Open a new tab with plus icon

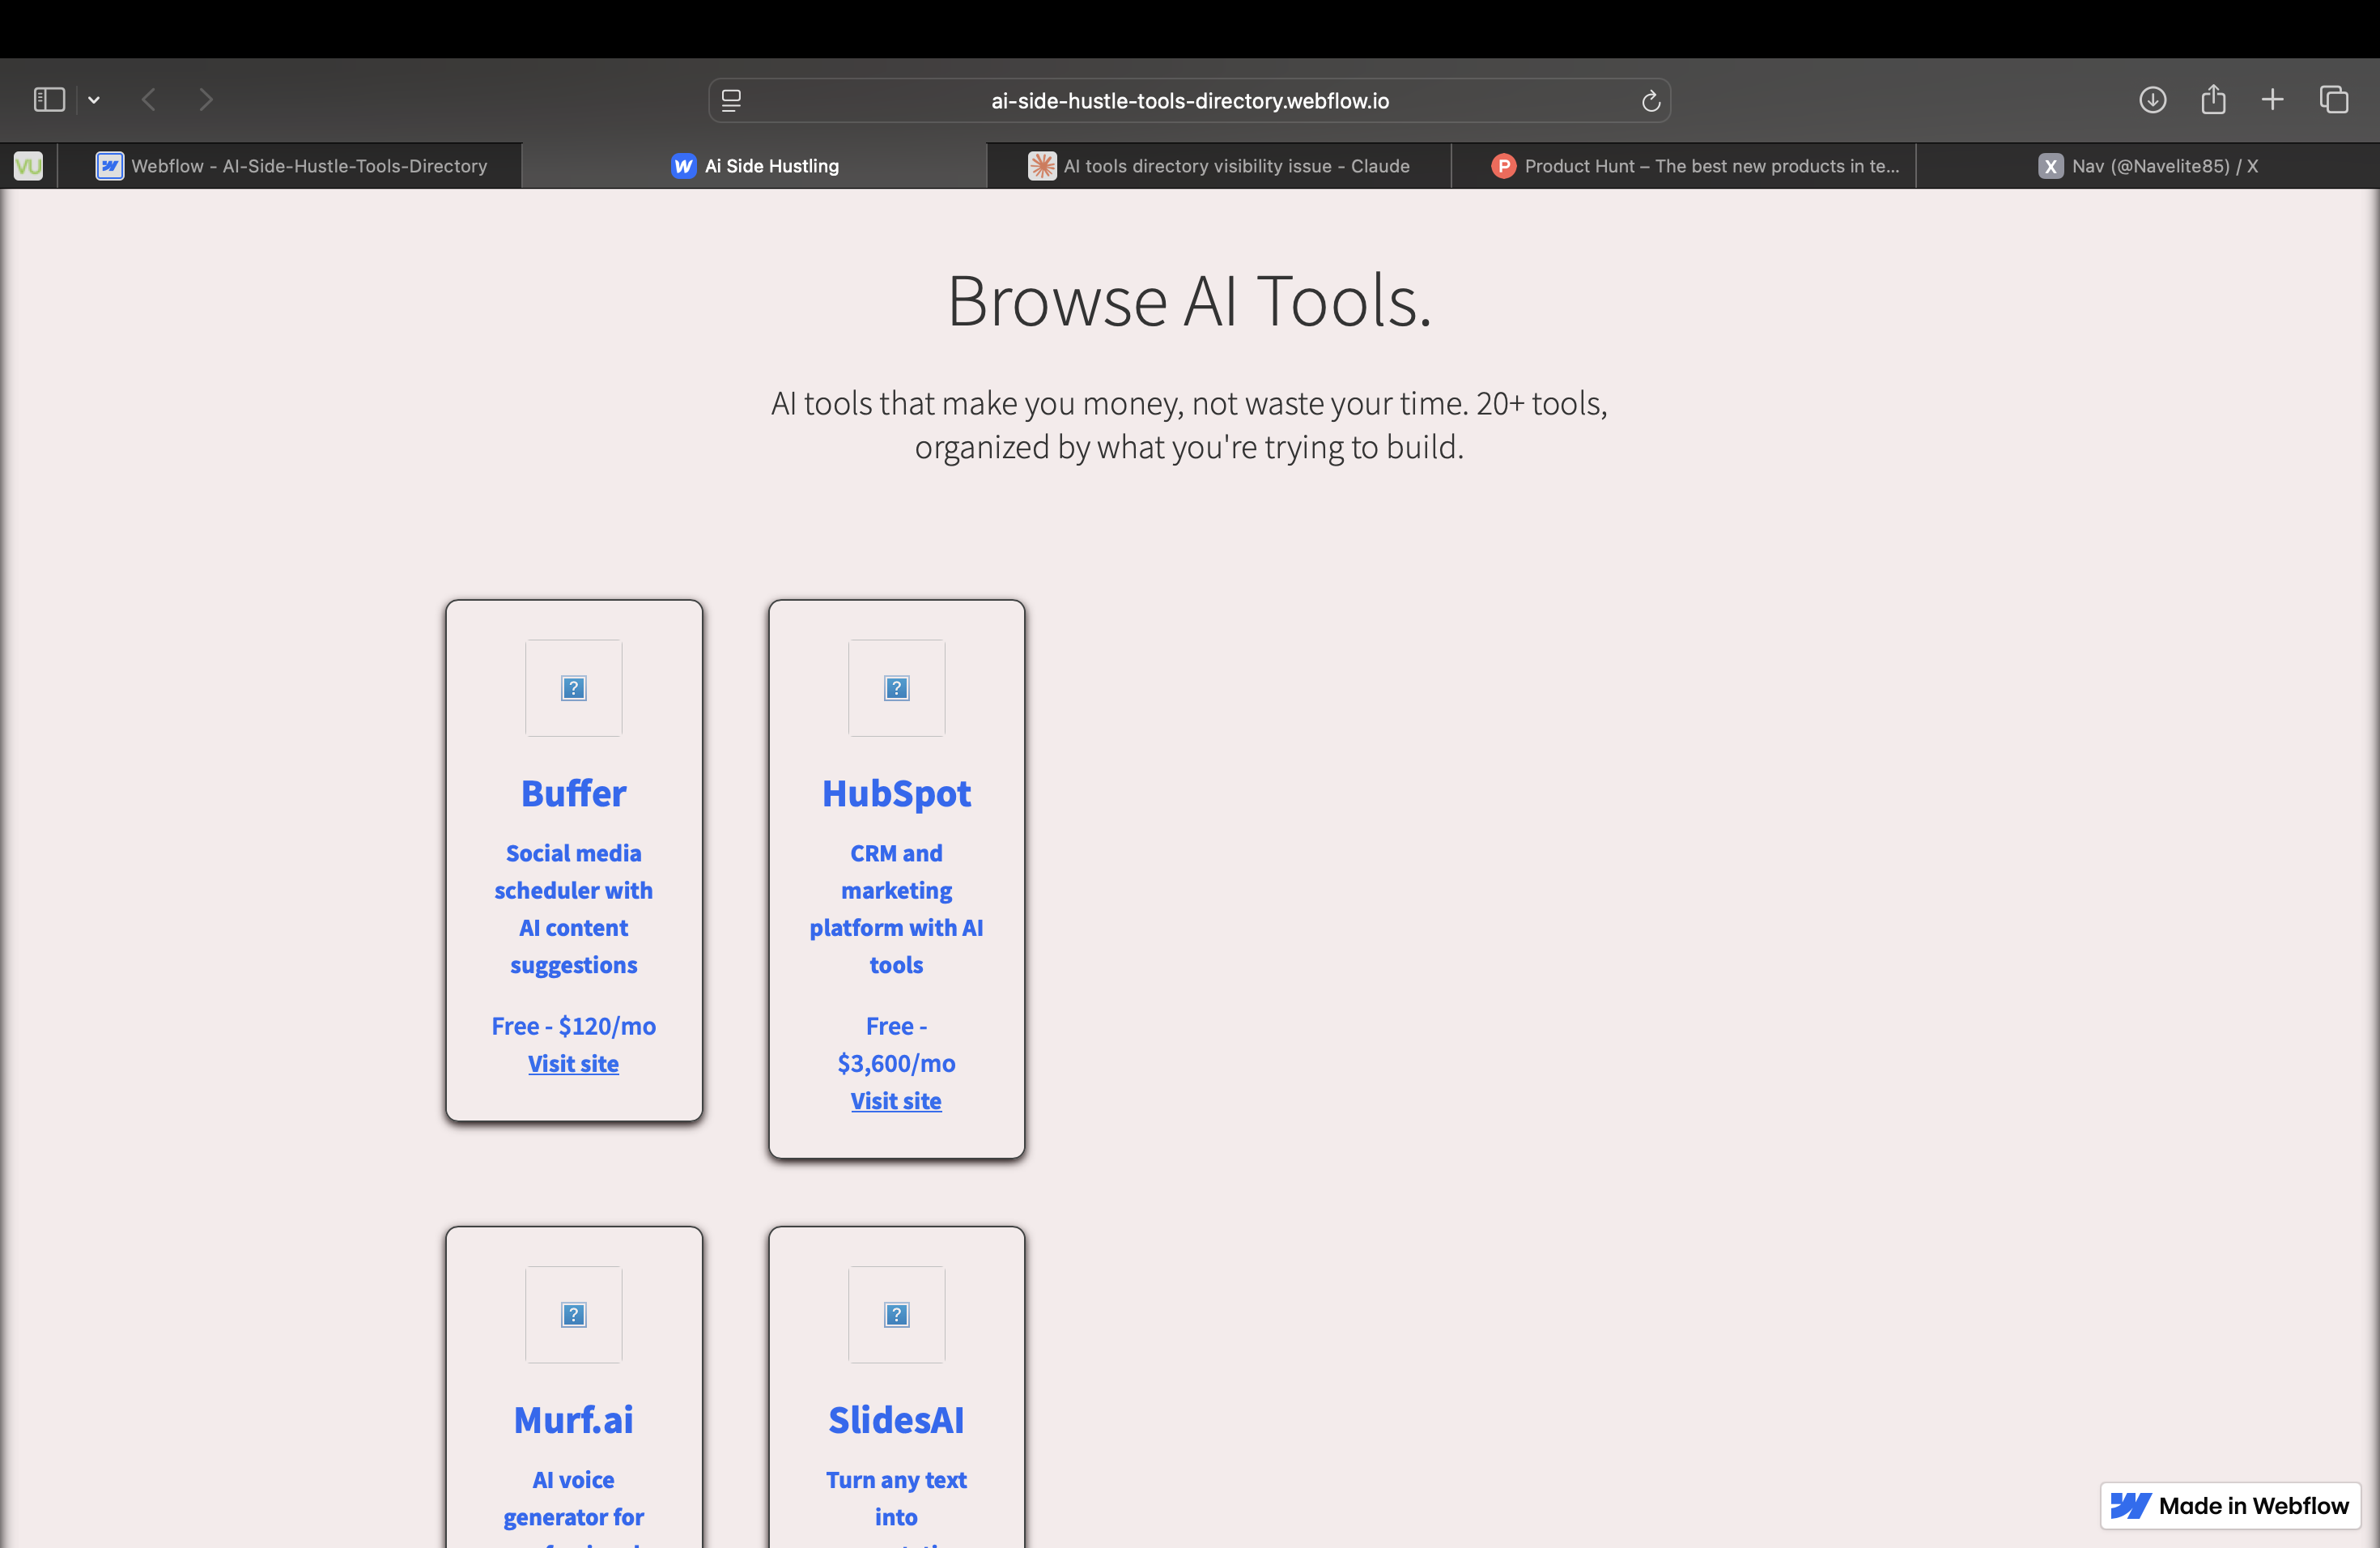point(2272,100)
